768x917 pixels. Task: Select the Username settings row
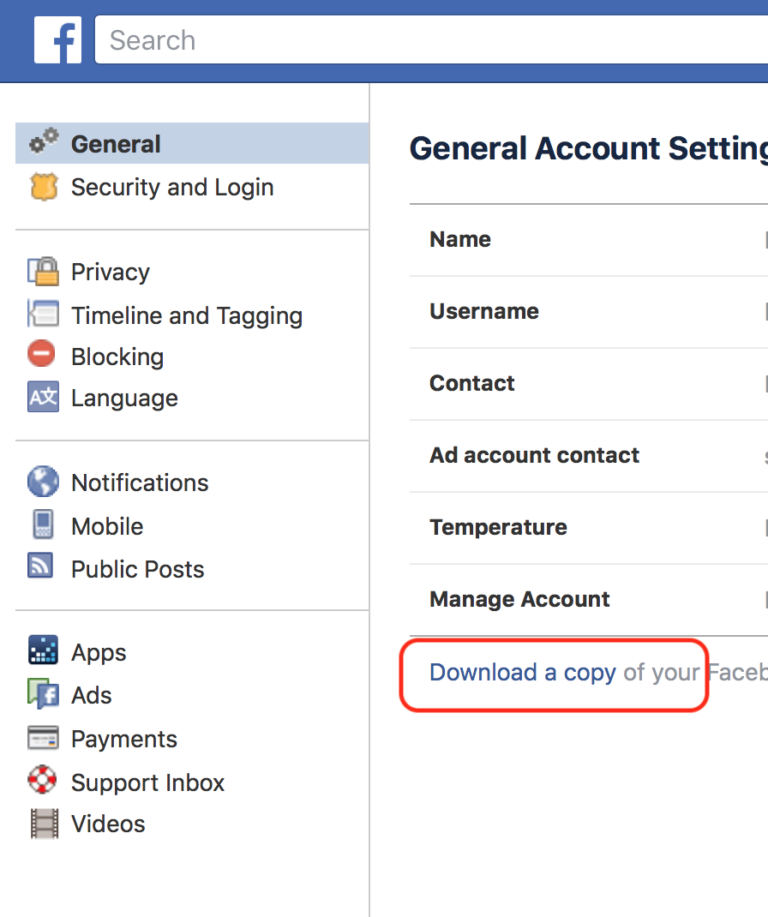click(x=588, y=312)
